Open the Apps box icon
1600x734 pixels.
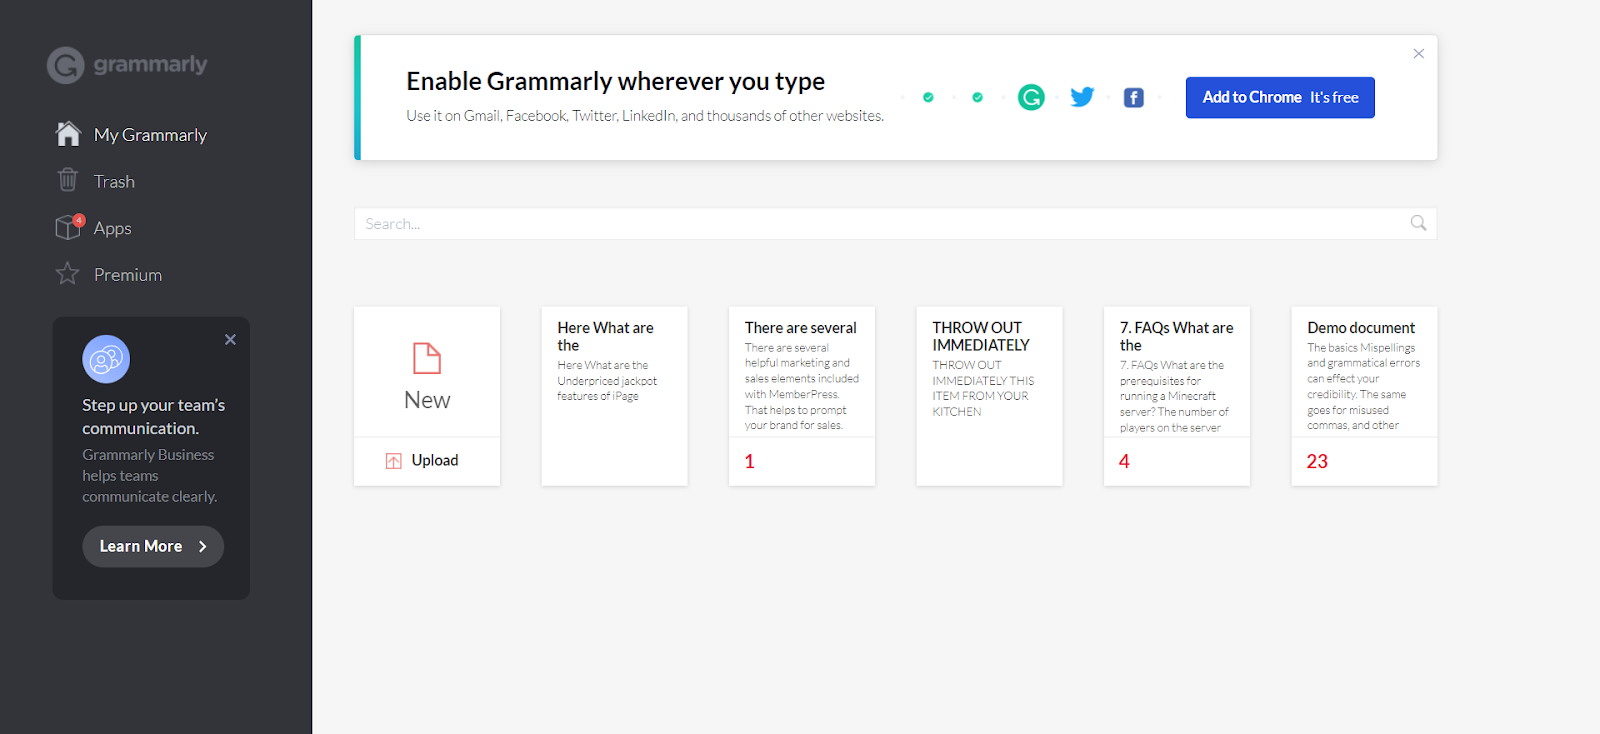(x=69, y=227)
